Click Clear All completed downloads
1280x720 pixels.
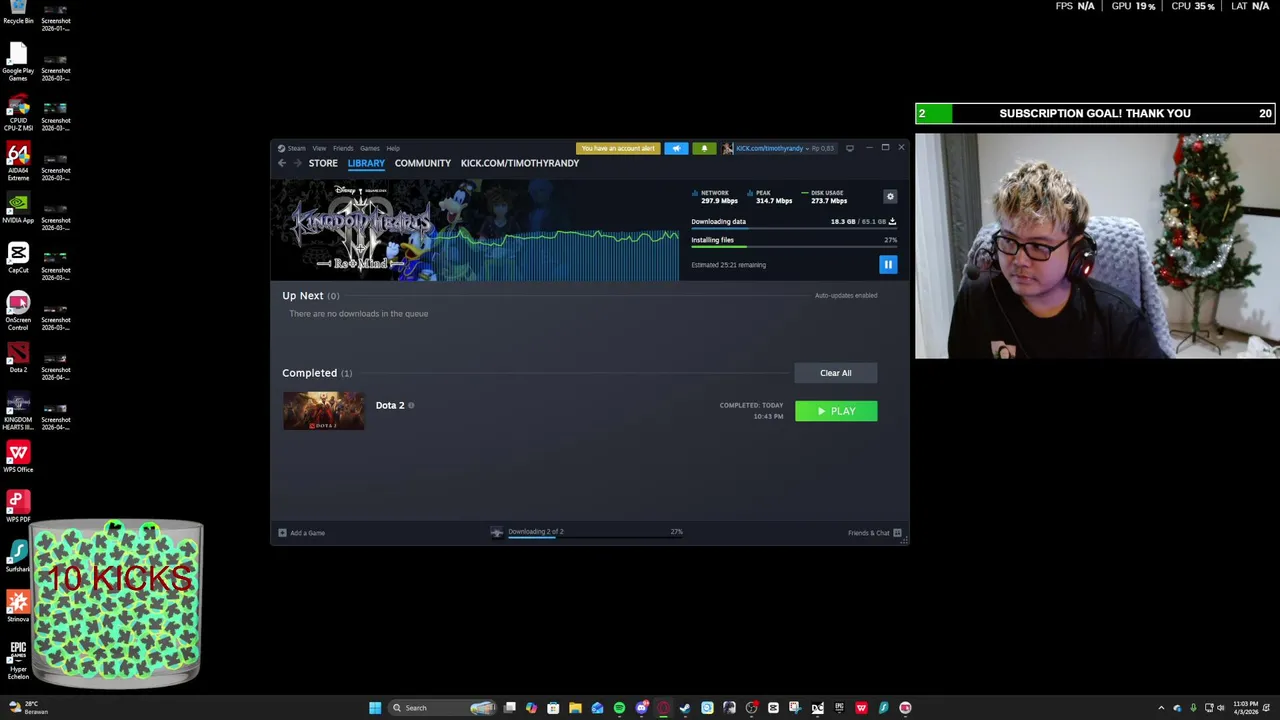click(836, 373)
